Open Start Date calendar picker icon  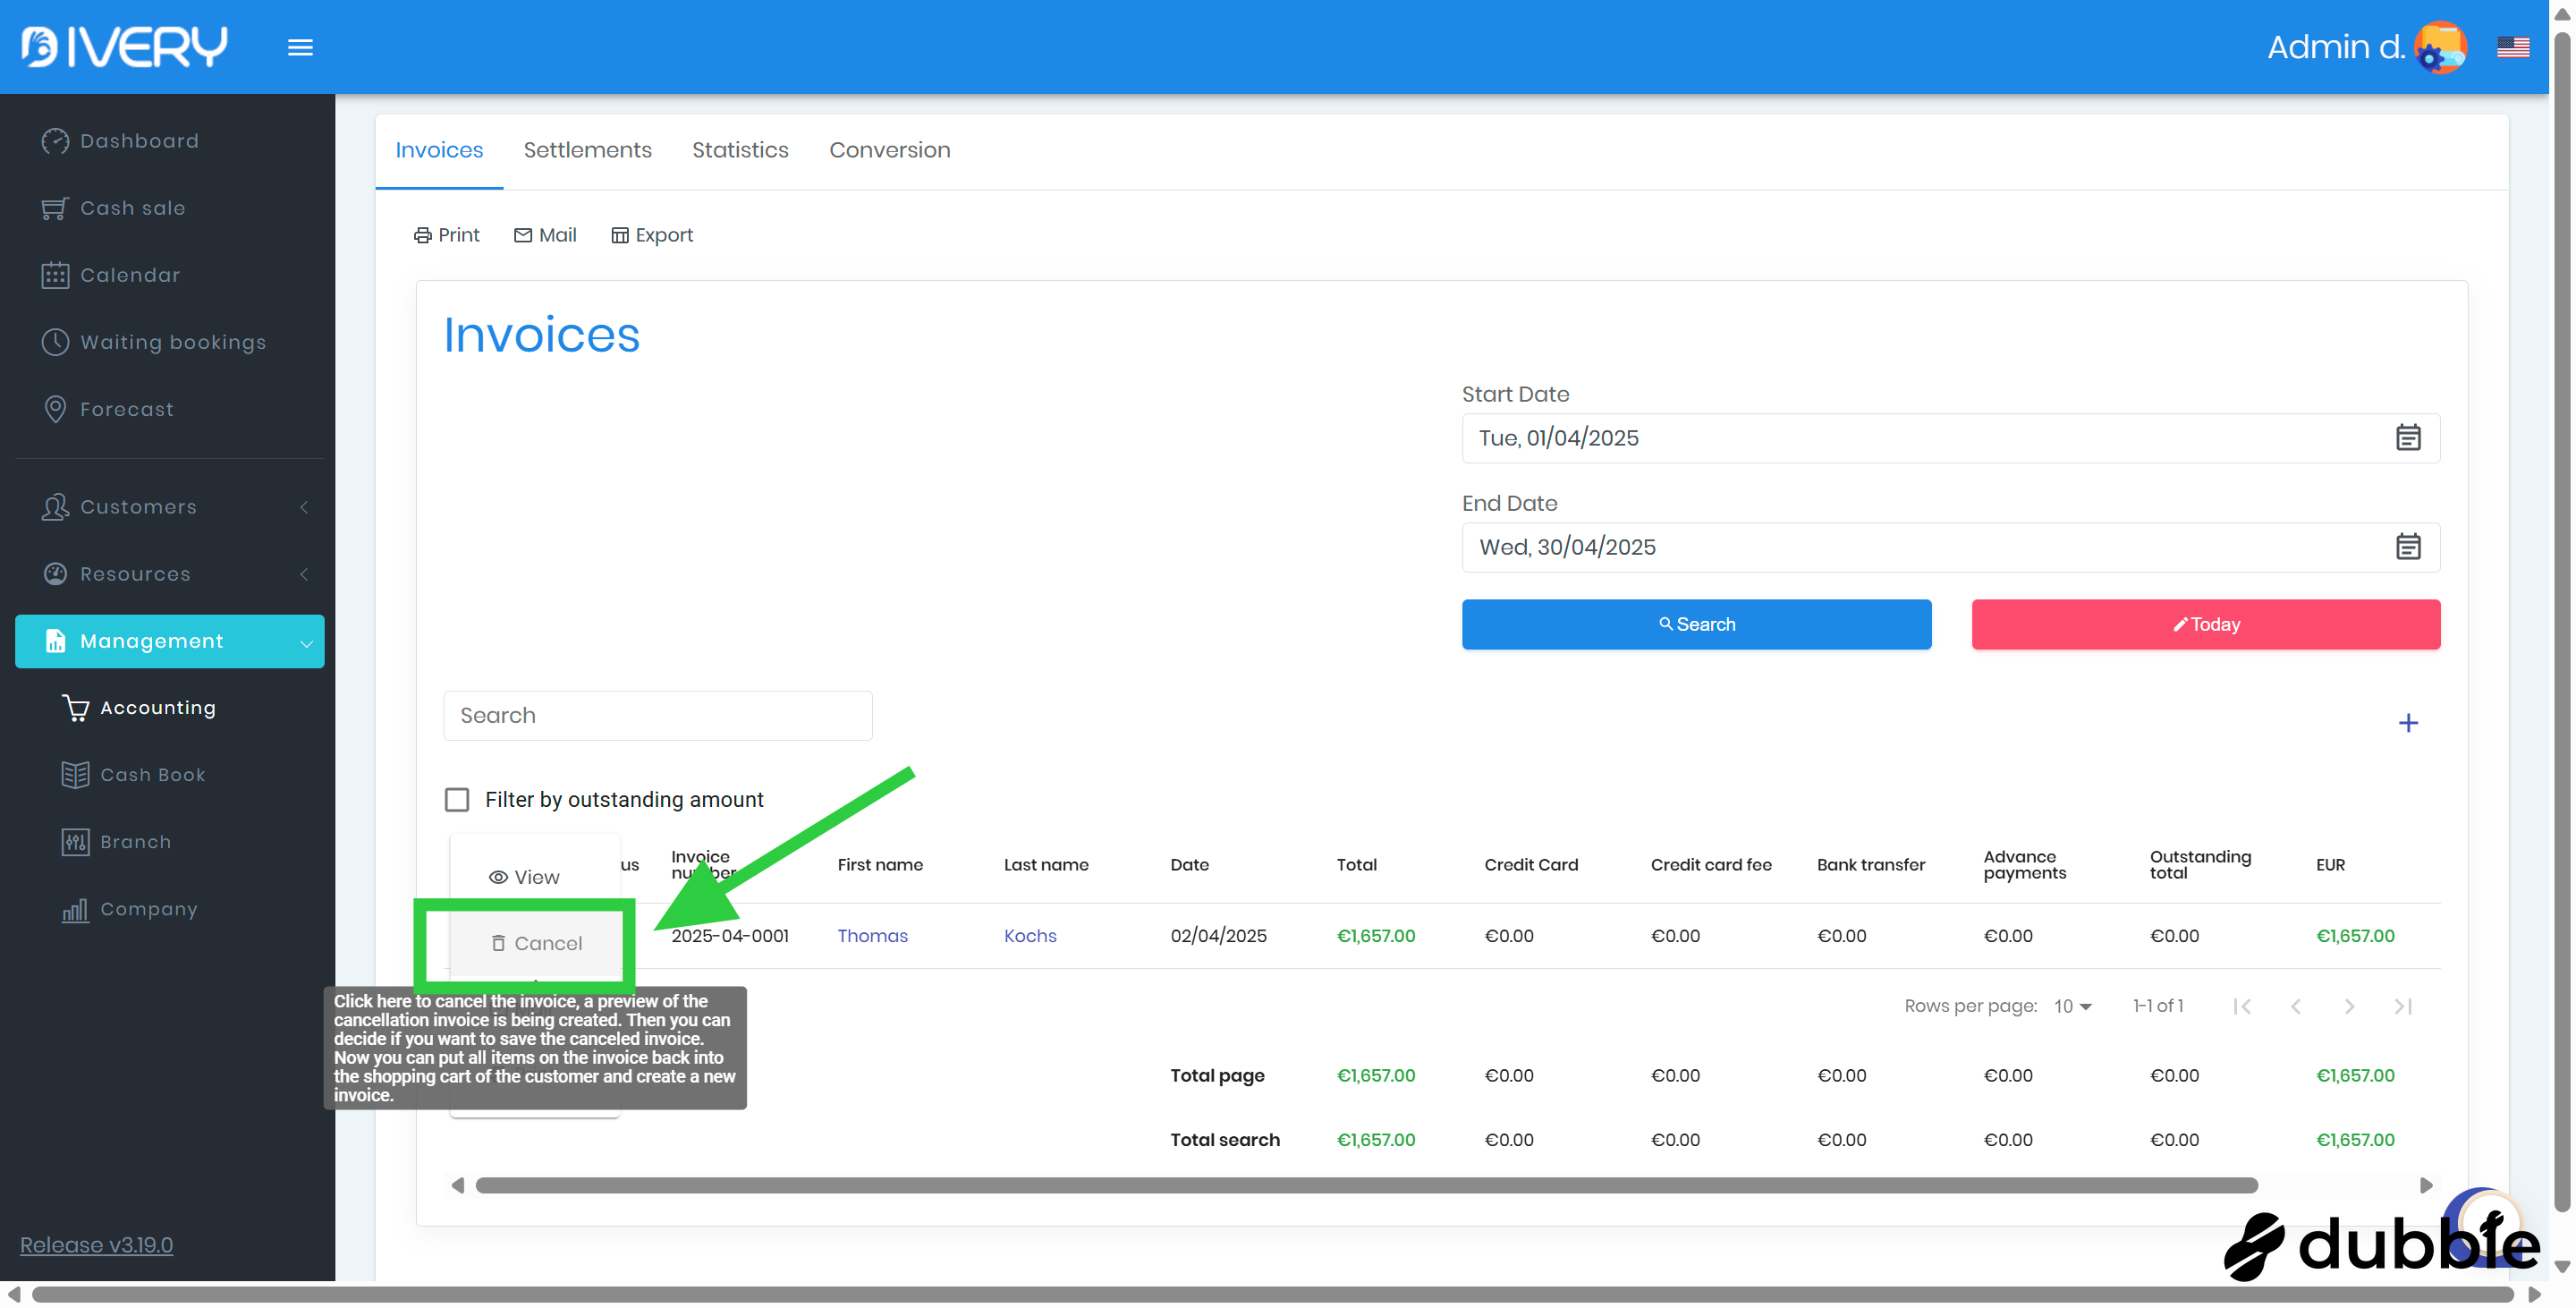(x=2407, y=438)
